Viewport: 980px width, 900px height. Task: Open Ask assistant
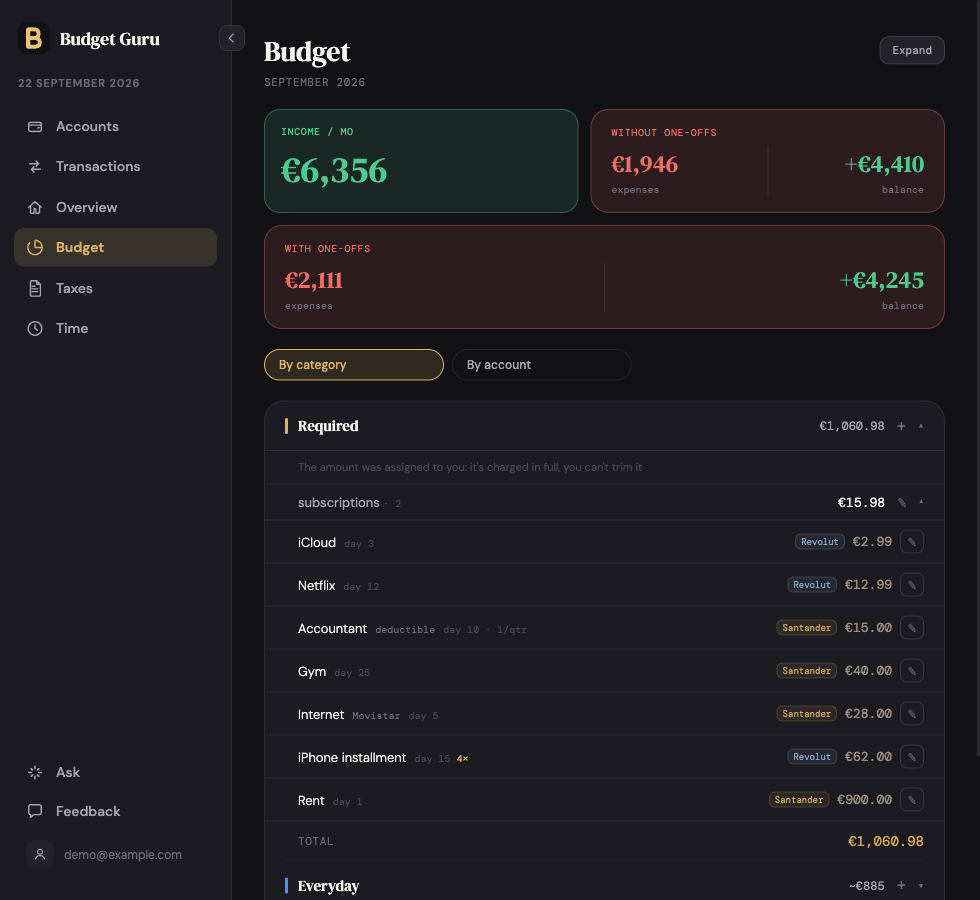[x=116, y=772]
